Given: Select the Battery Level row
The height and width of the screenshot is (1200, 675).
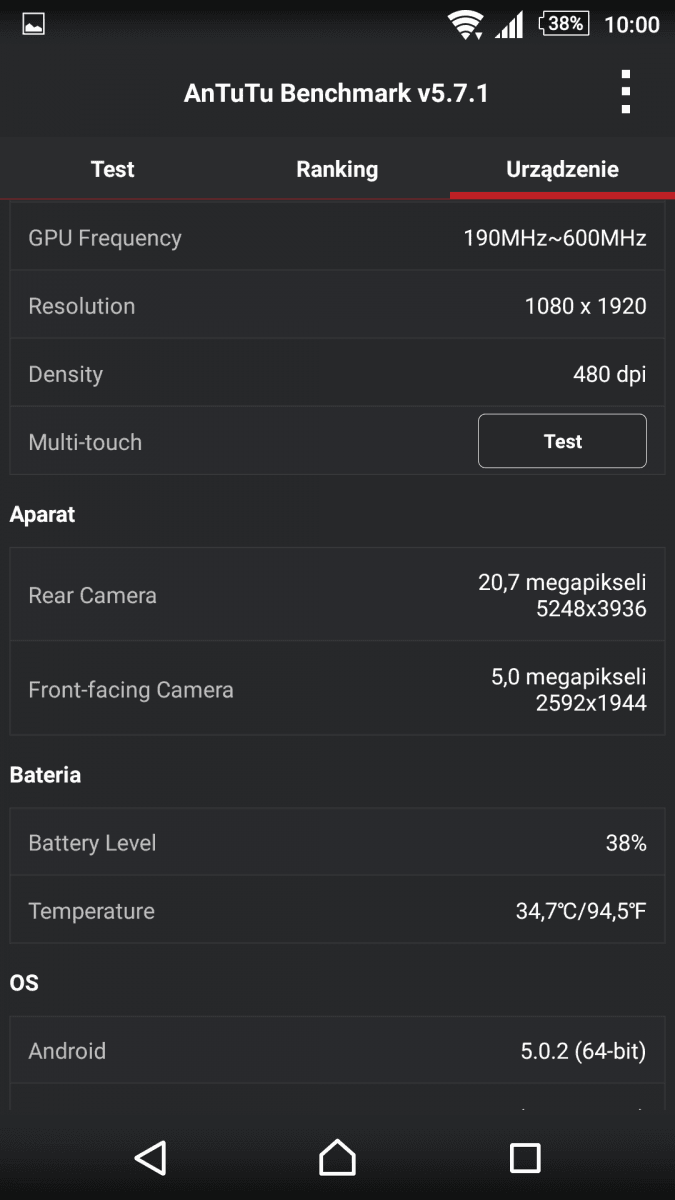Looking at the screenshot, I should point(337,842).
